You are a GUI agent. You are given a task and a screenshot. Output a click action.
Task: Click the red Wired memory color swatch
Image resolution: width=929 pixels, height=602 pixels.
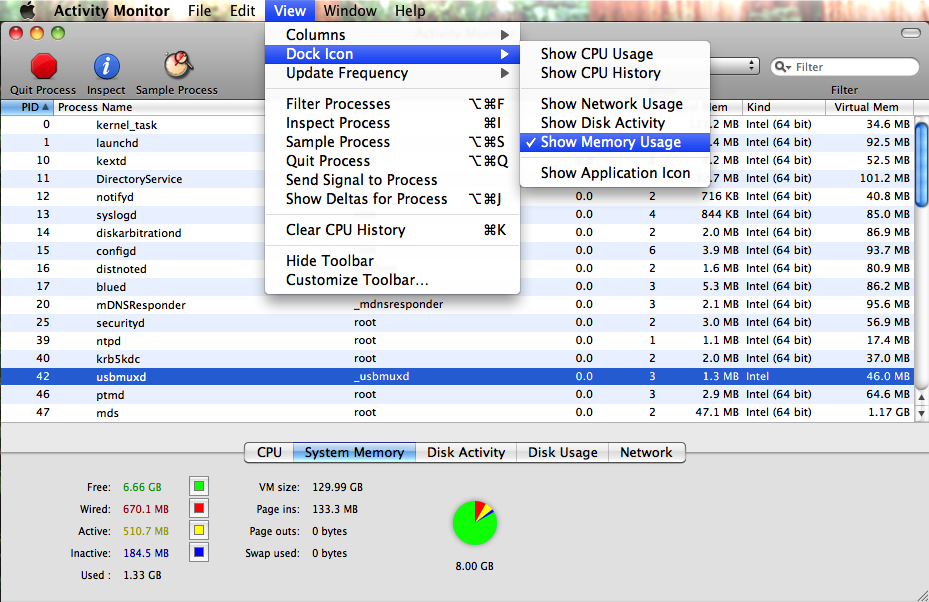tap(199, 508)
